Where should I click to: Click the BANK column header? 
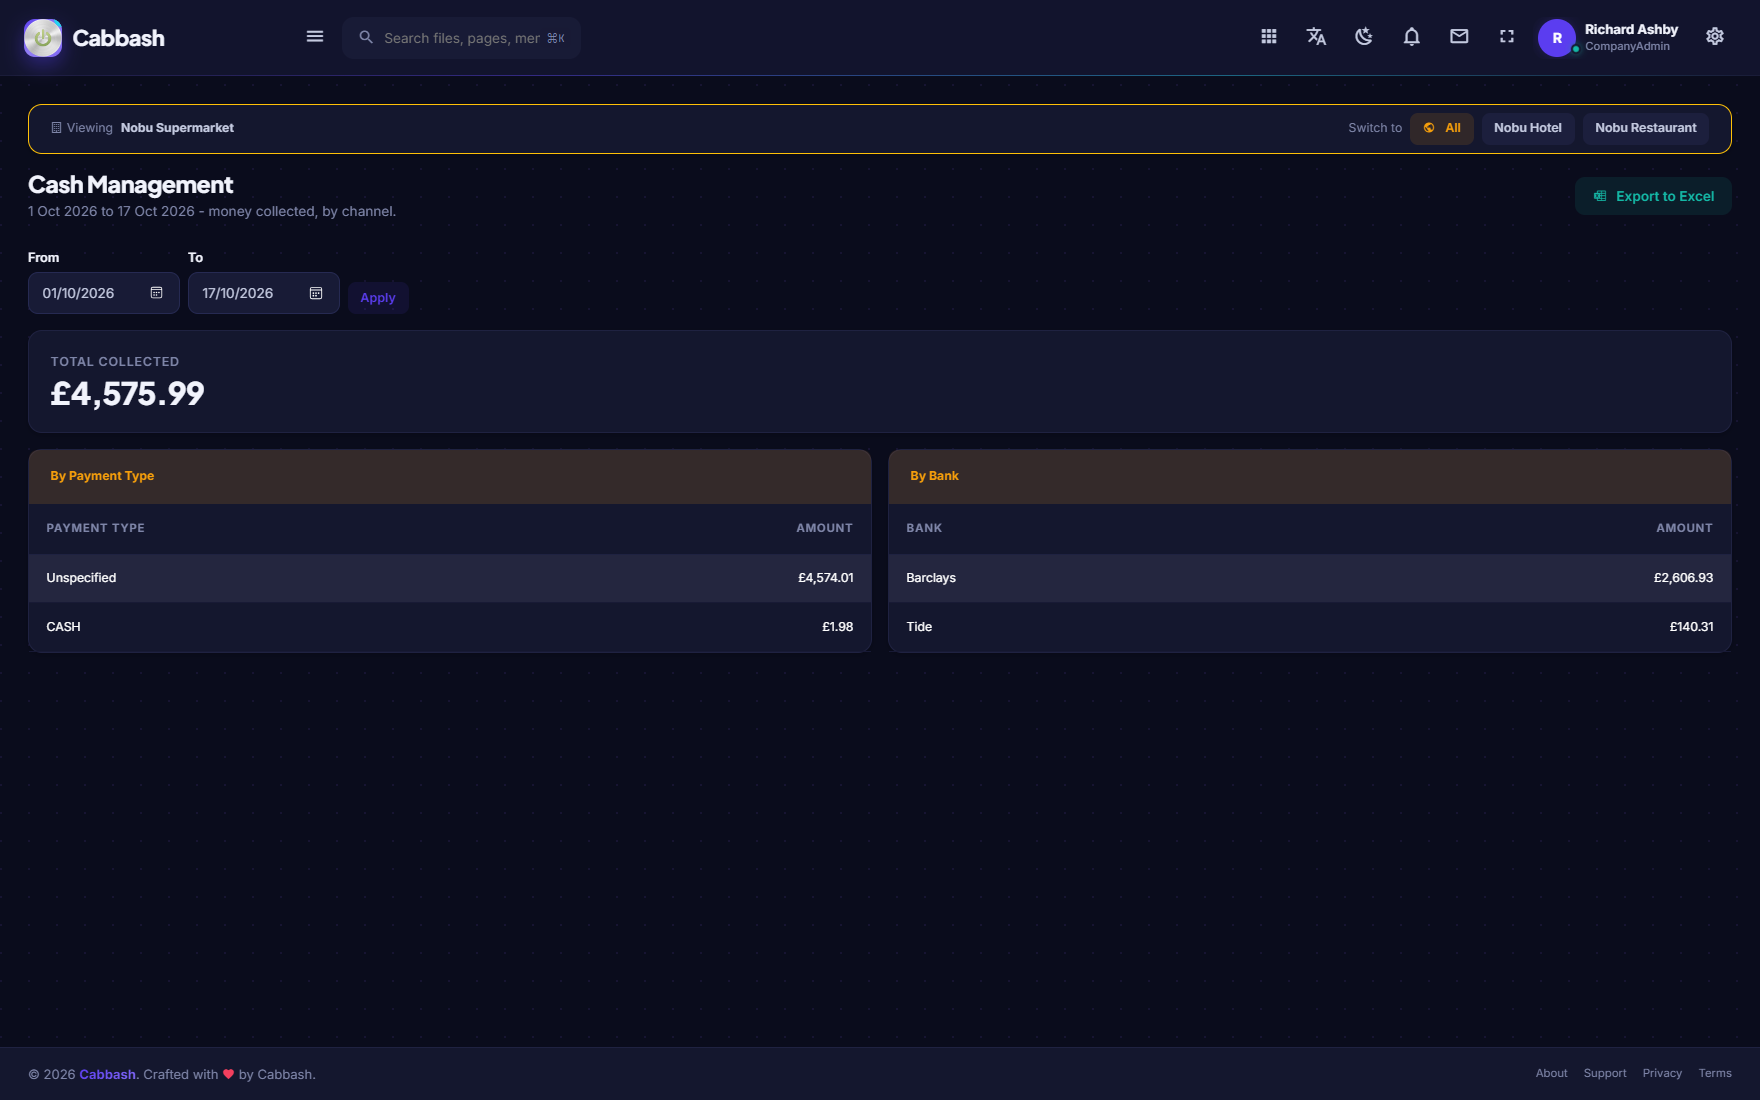point(924,528)
